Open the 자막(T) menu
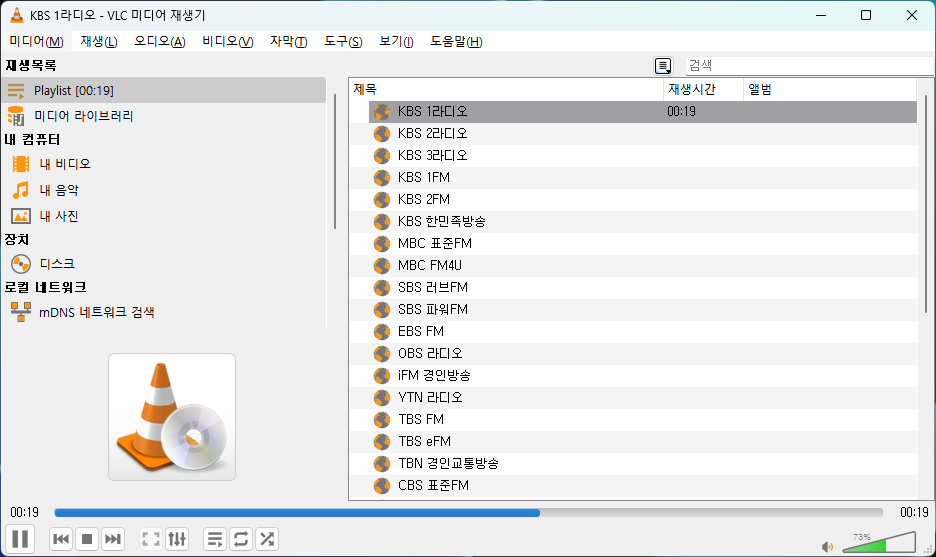The width and height of the screenshot is (936, 557). click(288, 41)
